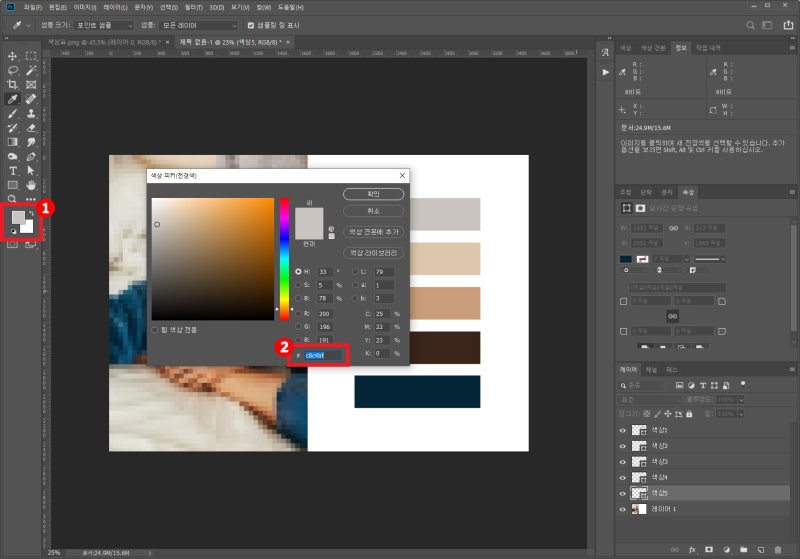Click the 색상 라이브러리 button
Image resolution: width=800 pixels, height=559 pixels.
coord(373,253)
